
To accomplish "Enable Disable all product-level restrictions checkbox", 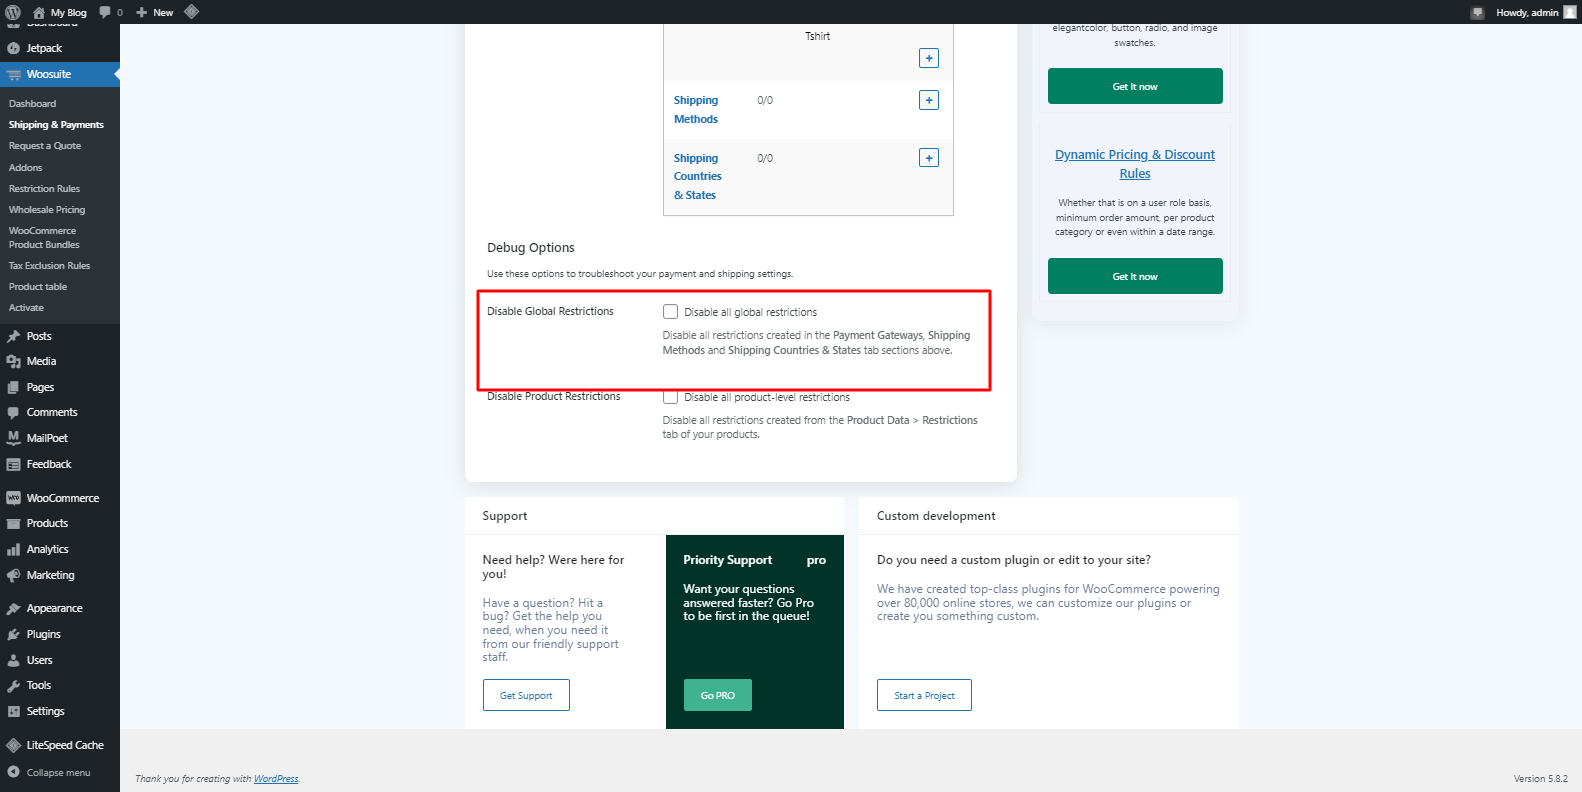I will 671,397.
